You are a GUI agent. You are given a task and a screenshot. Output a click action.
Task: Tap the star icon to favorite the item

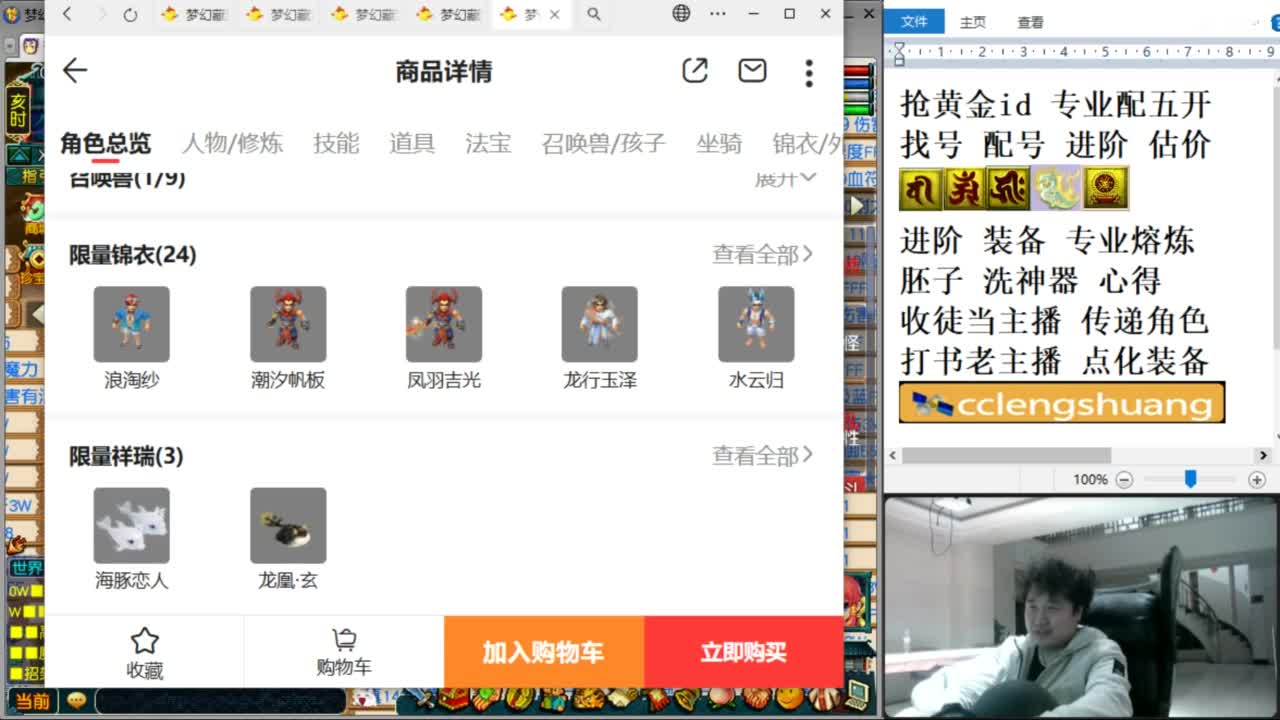(145, 641)
